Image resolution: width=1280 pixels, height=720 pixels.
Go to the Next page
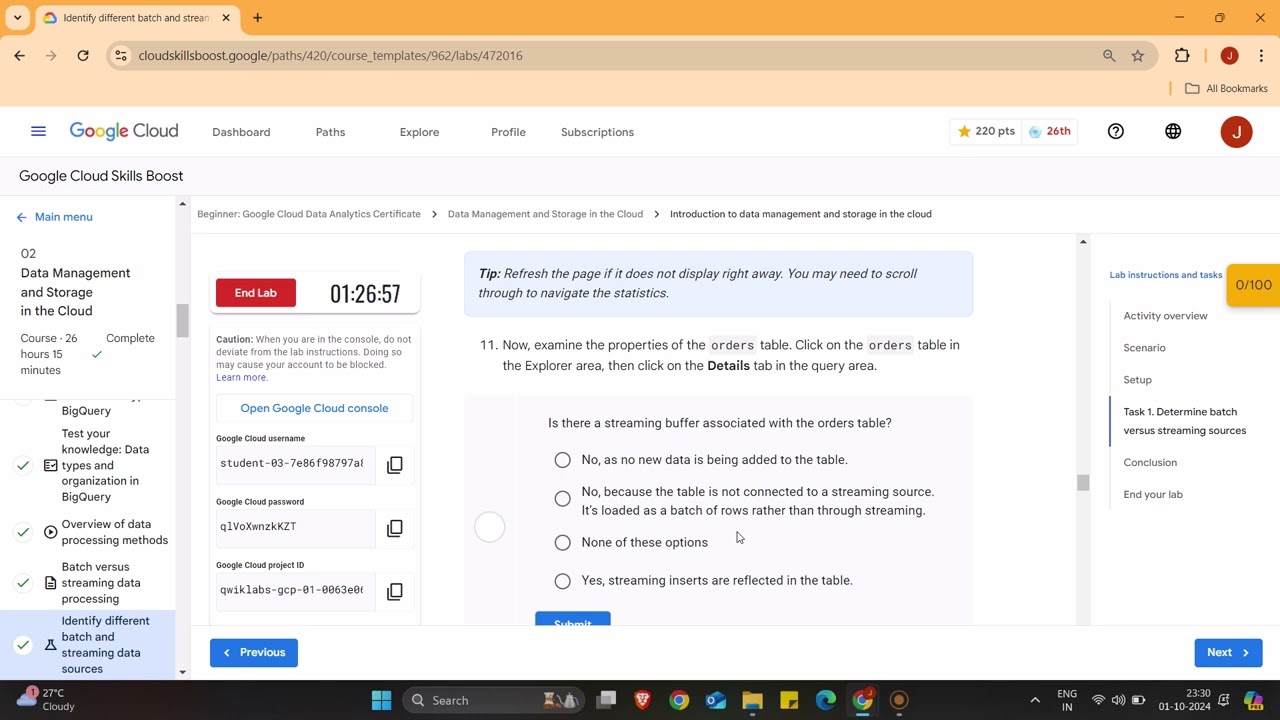[1228, 652]
